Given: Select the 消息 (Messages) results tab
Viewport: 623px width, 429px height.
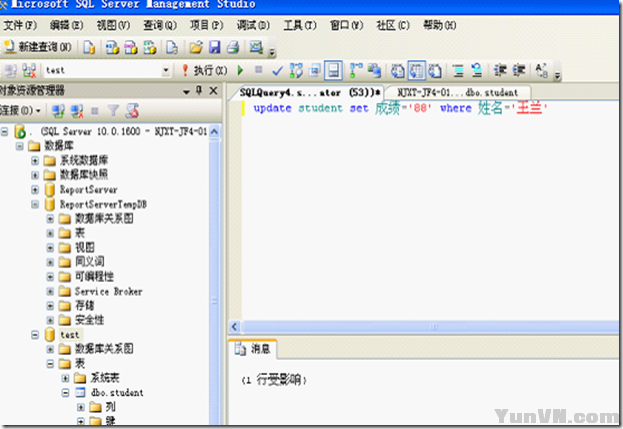Looking at the screenshot, I should 253,349.
